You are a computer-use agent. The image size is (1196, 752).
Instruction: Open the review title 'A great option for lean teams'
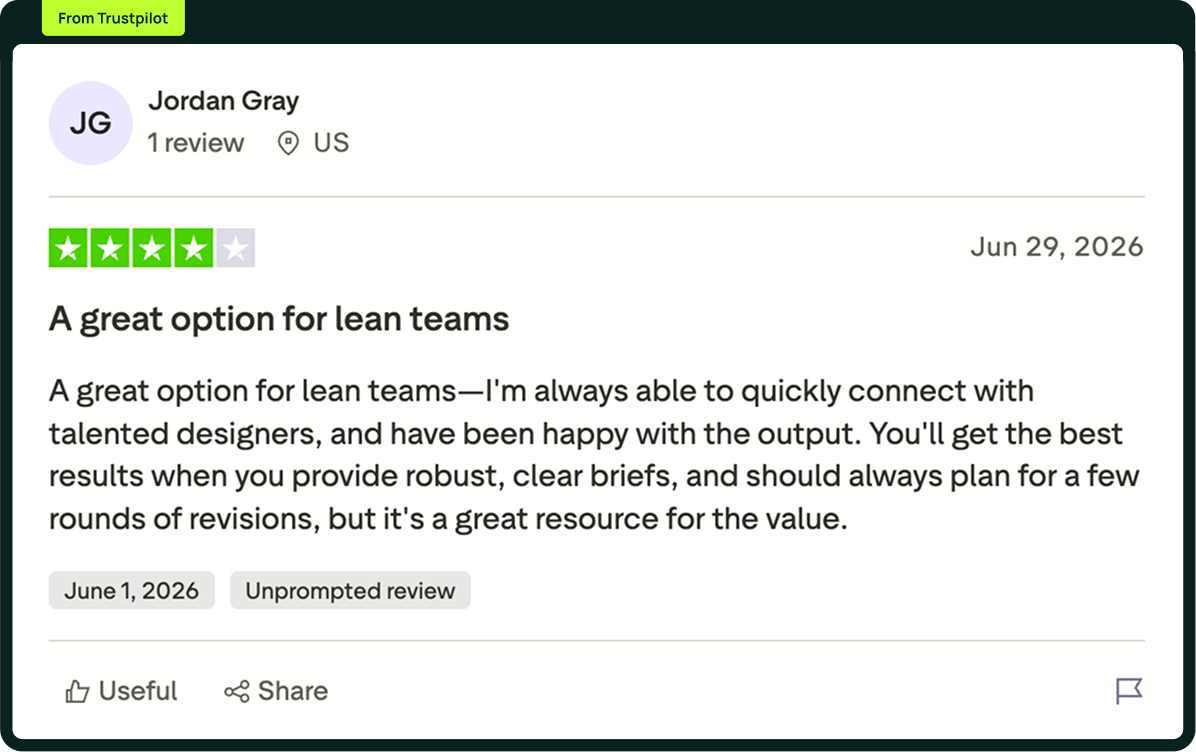[x=279, y=319]
